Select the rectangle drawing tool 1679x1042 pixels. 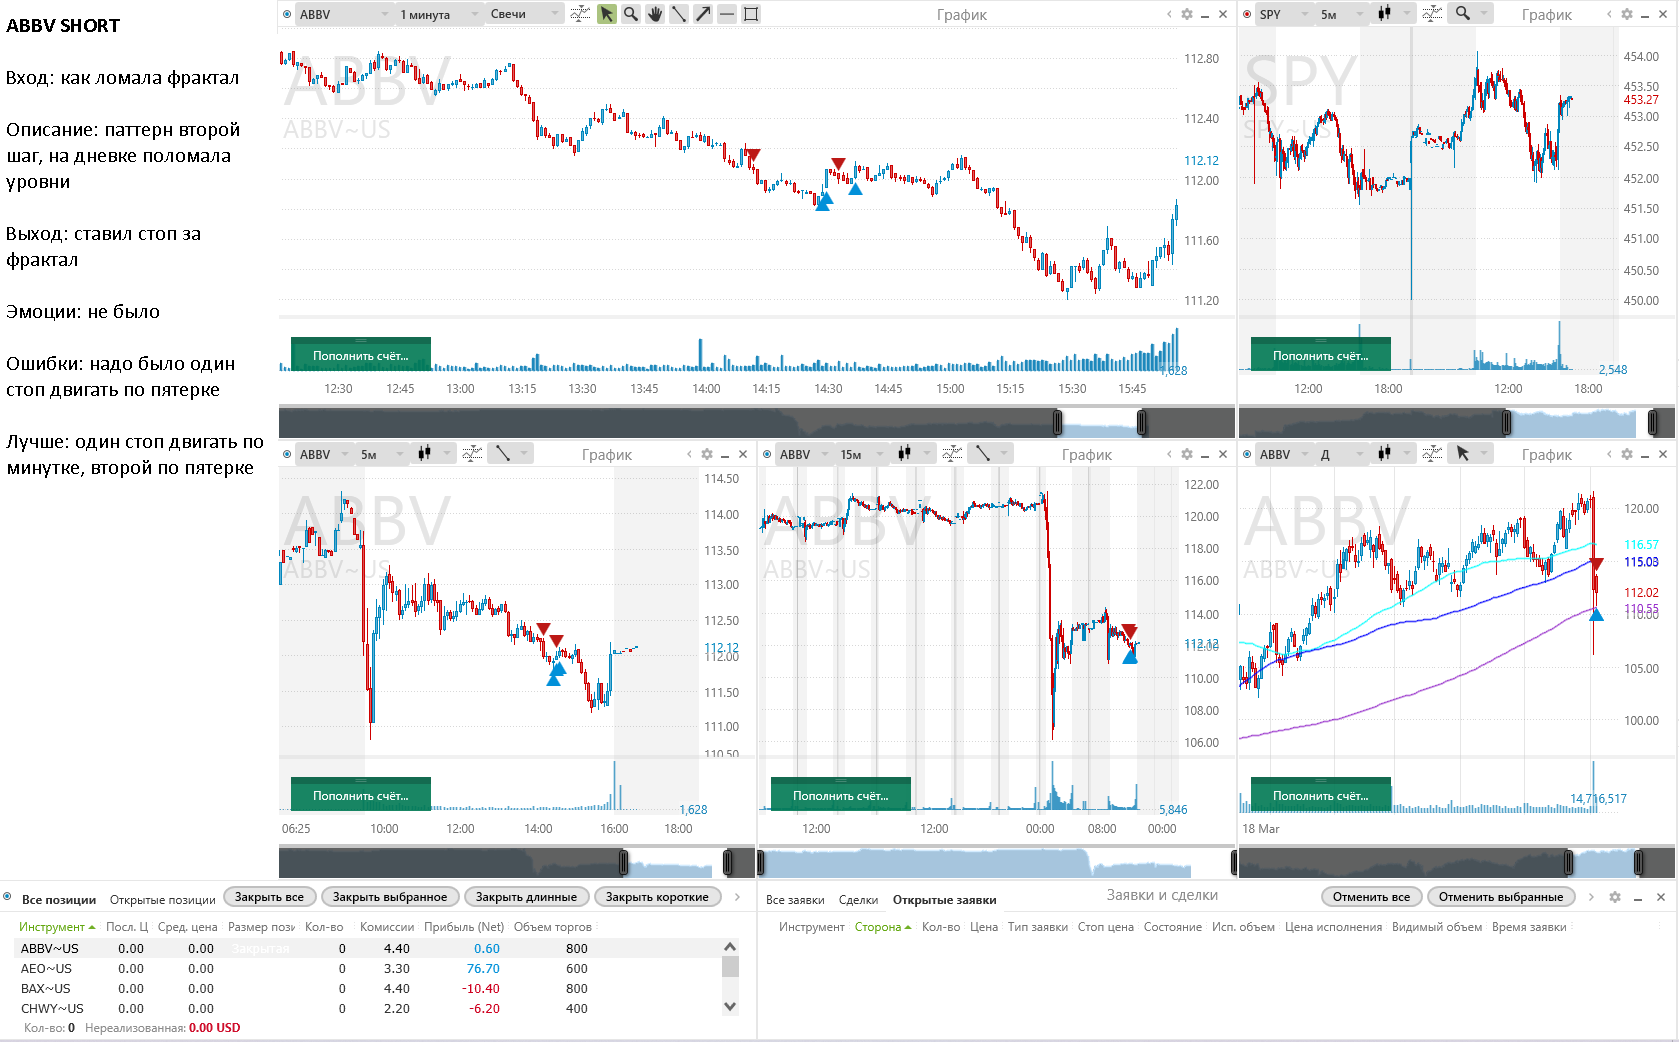click(751, 14)
